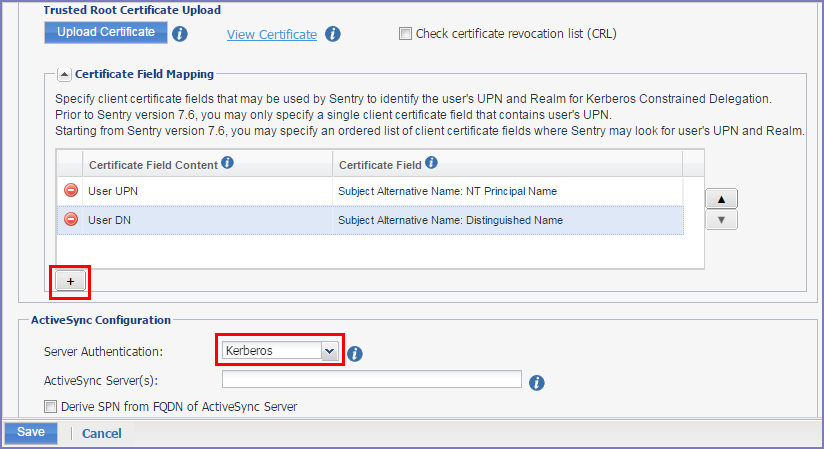Click the Cancel link
Screen dimensions: 824x449
[x=102, y=434]
